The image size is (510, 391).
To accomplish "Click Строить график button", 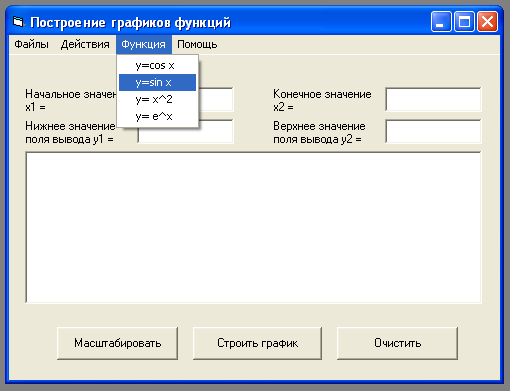I will click(257, 343).
